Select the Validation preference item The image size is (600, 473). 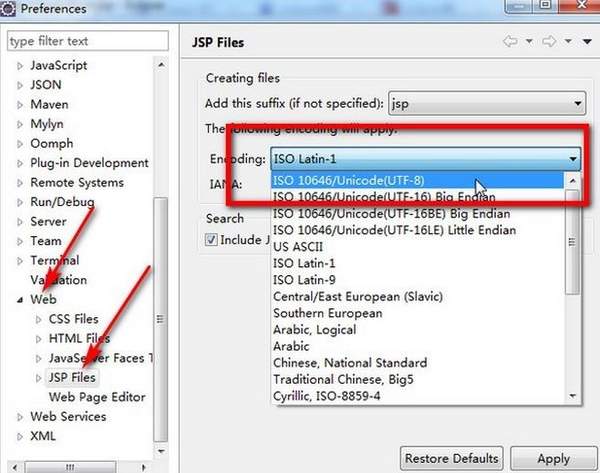(59, 280)
